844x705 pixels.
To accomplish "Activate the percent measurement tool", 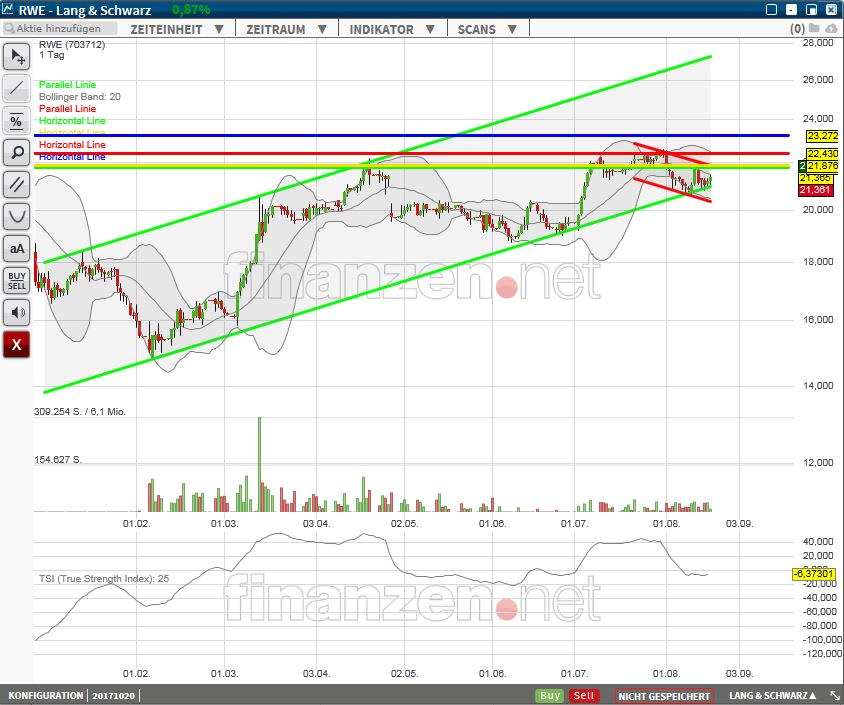I will (x=16, y=120).
